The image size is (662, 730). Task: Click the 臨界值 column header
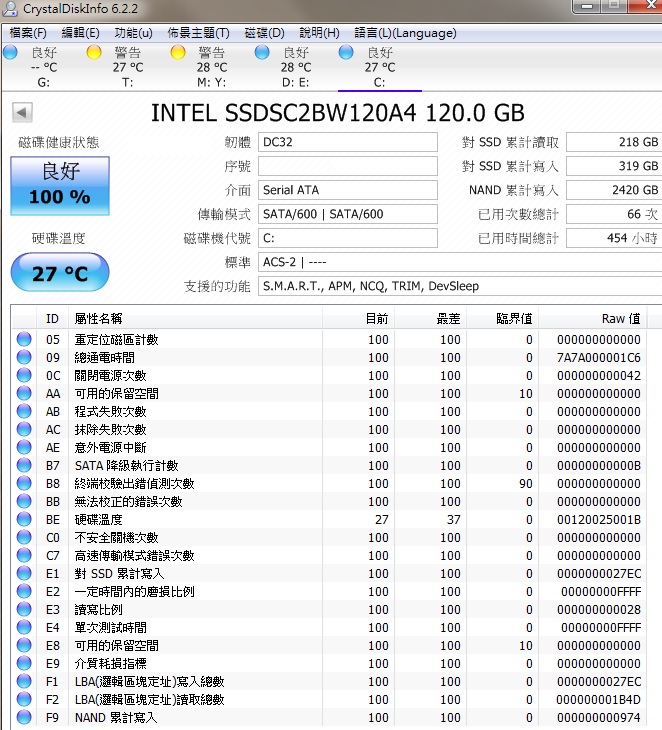502,318
